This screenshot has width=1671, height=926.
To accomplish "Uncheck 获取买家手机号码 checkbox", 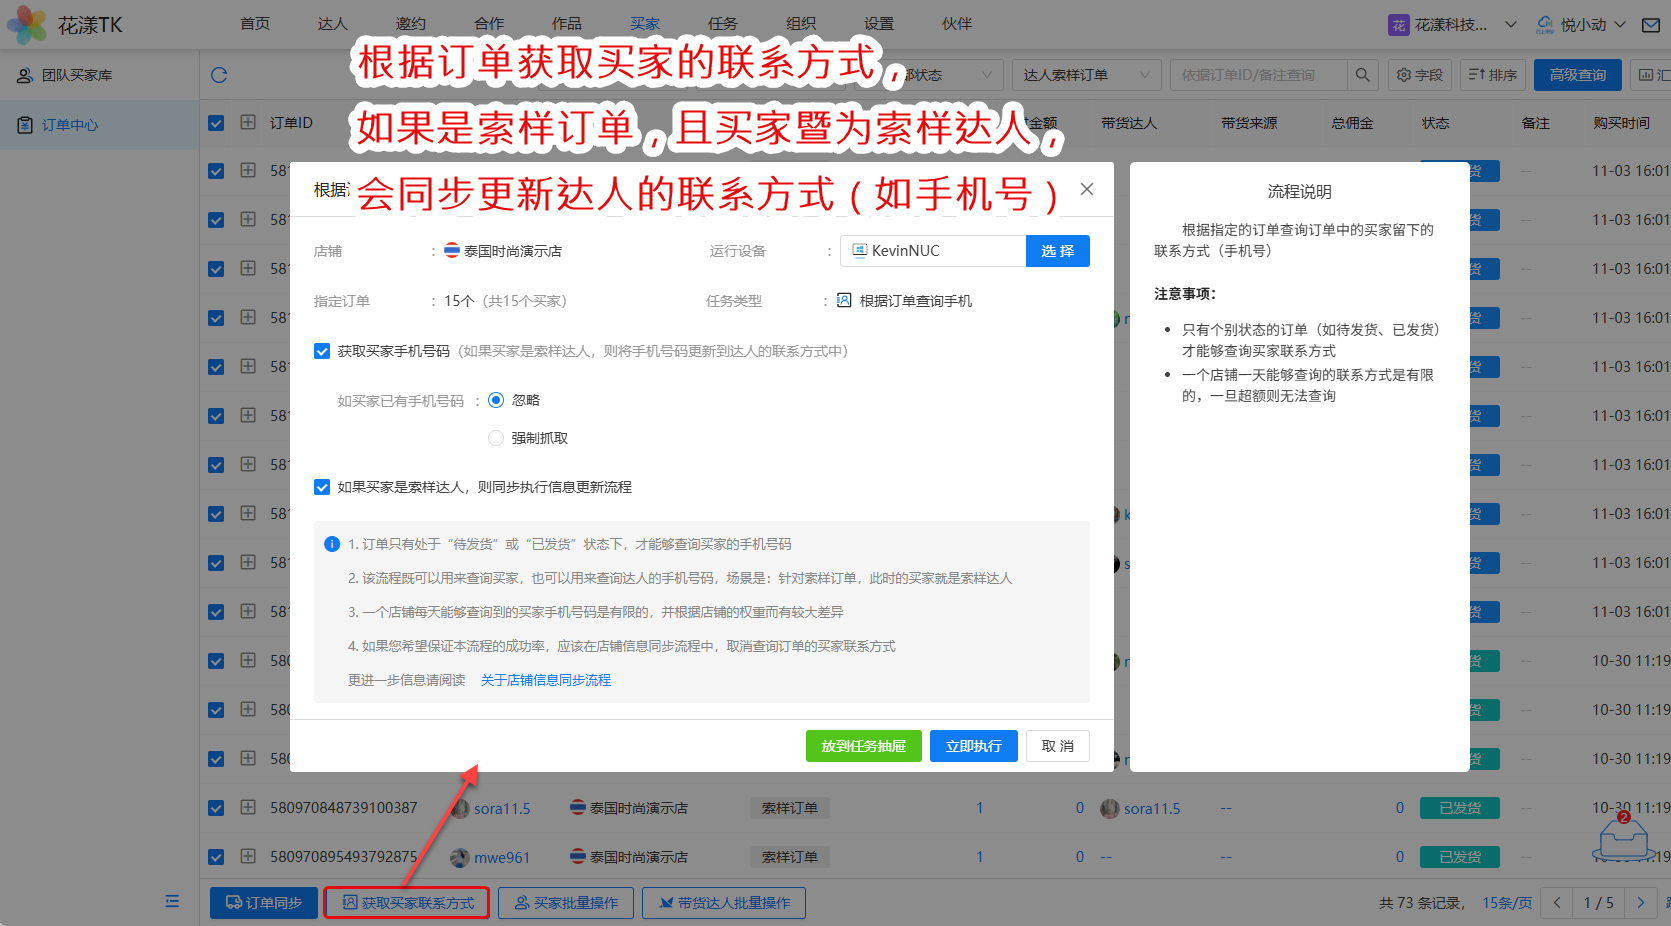I will tap(322, 351).
